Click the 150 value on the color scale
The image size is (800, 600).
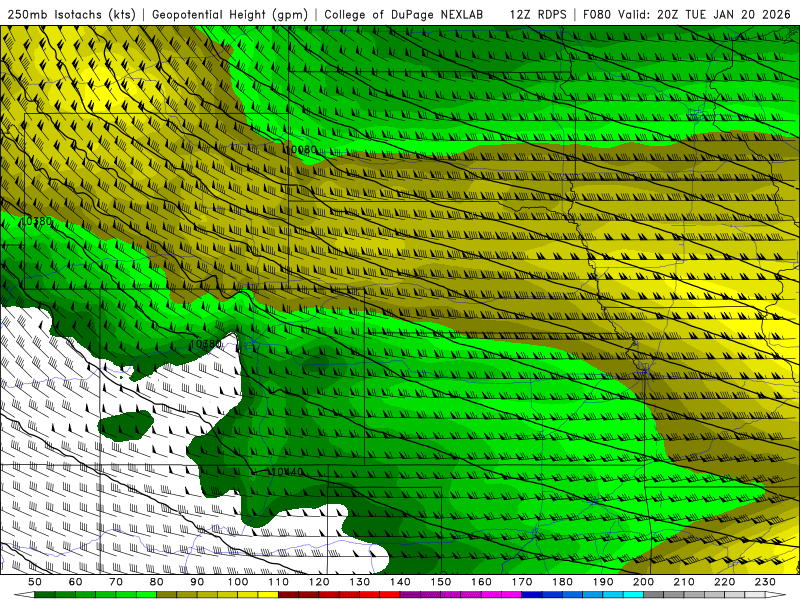tap(441, 582)
